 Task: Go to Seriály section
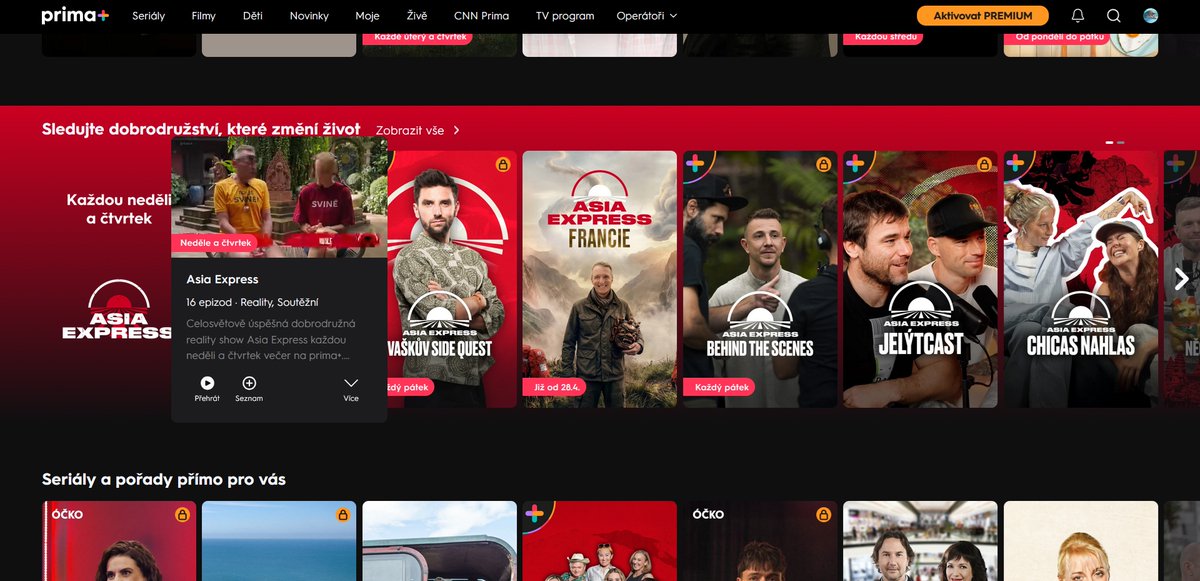tap(148, 16)
